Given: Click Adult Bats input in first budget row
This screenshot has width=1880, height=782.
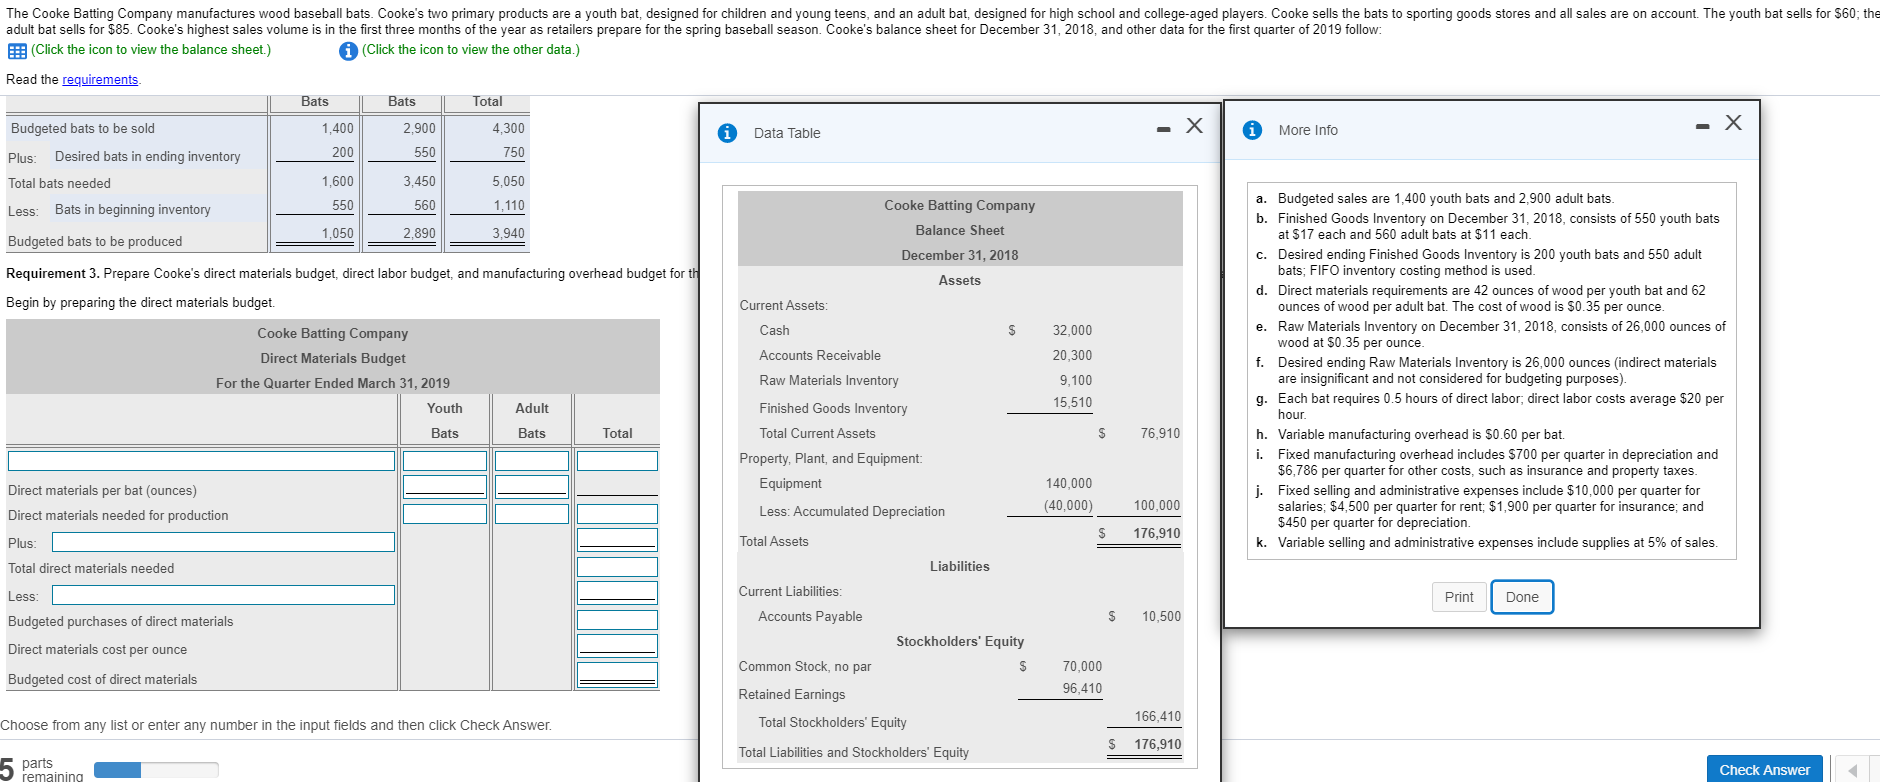Looking at the screenshot, I should [x=532, y=461].
